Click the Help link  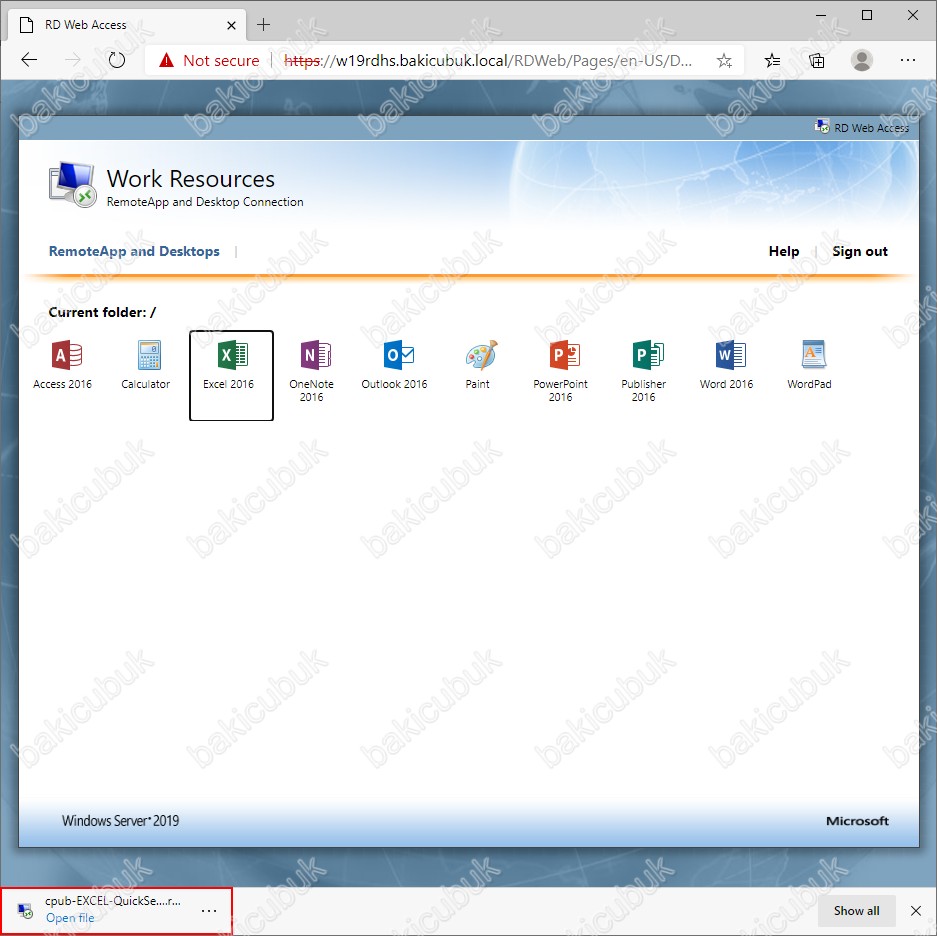point(784,251)
